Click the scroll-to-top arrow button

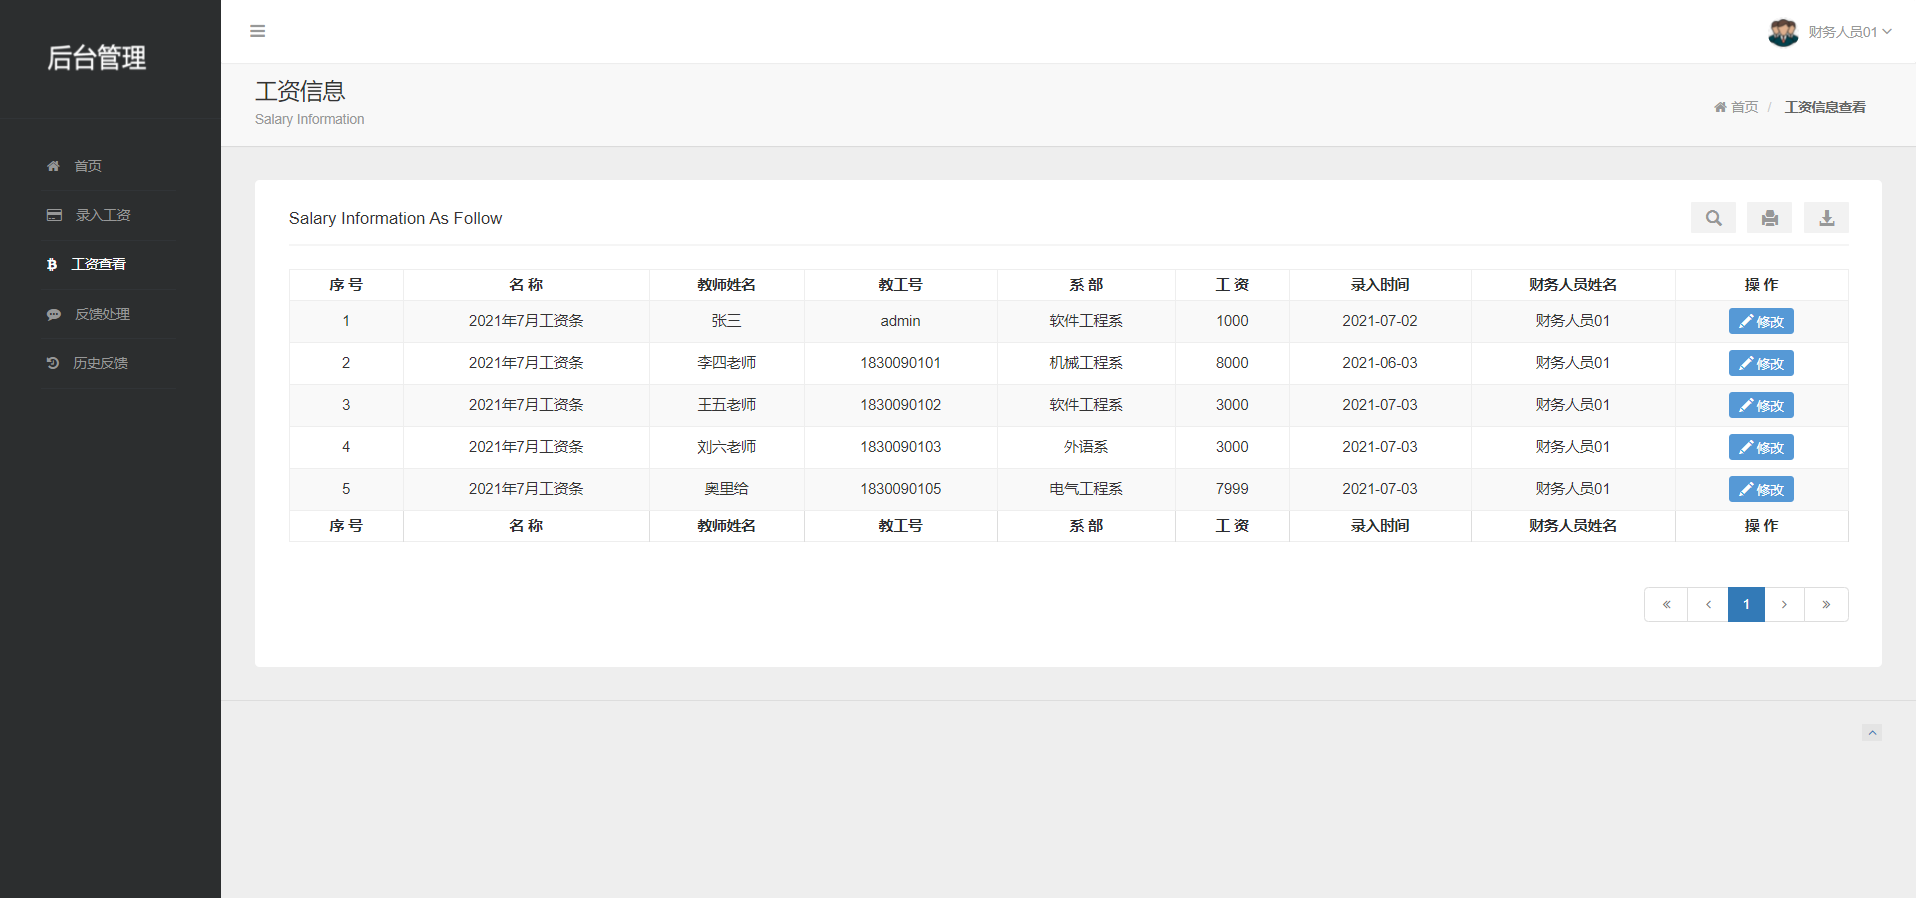point(1872,733)
